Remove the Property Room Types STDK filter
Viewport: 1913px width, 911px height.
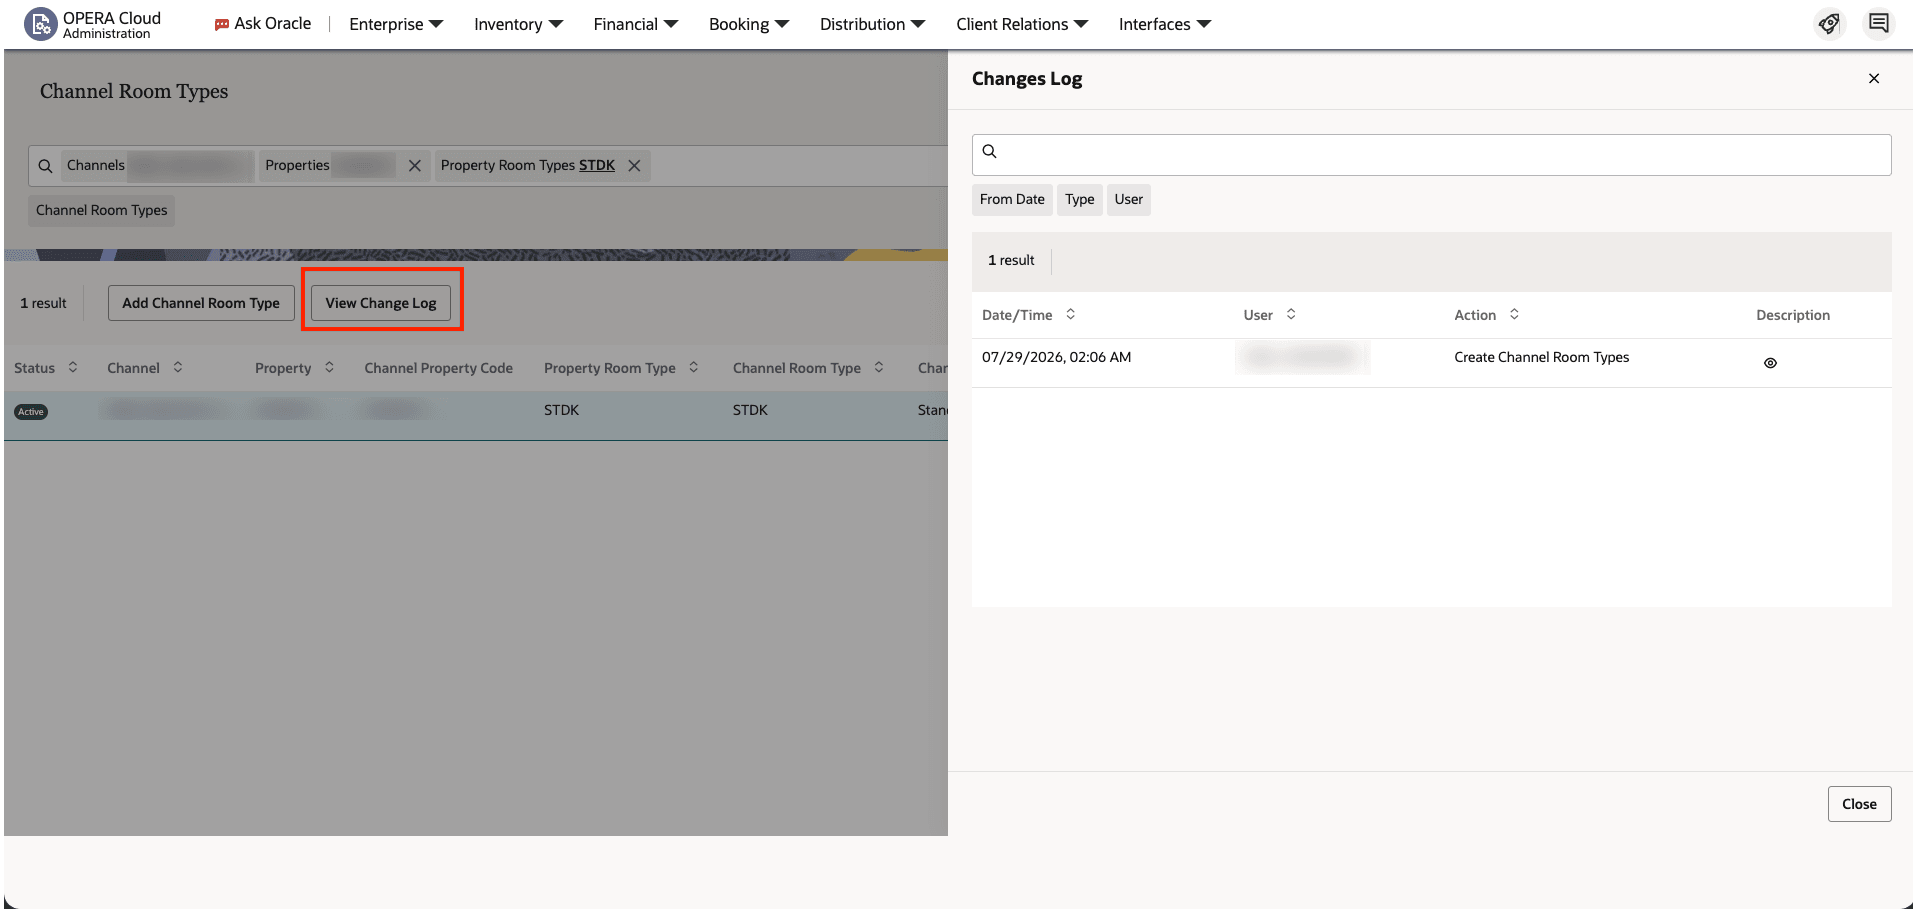click(x=634, y=166)
